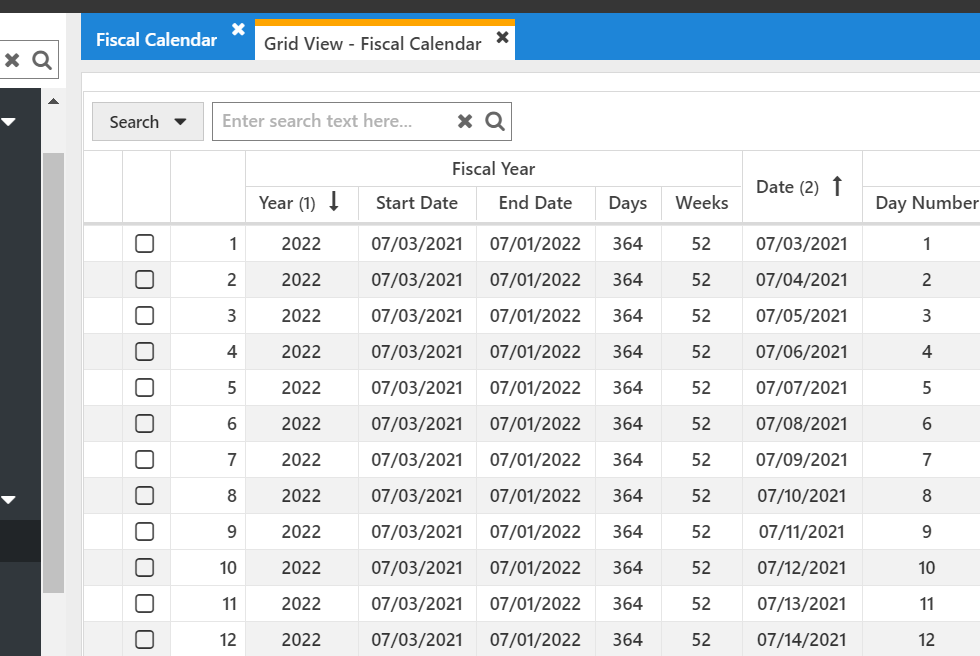Switch to the Fiscal Calendar tab

point(156,40)
